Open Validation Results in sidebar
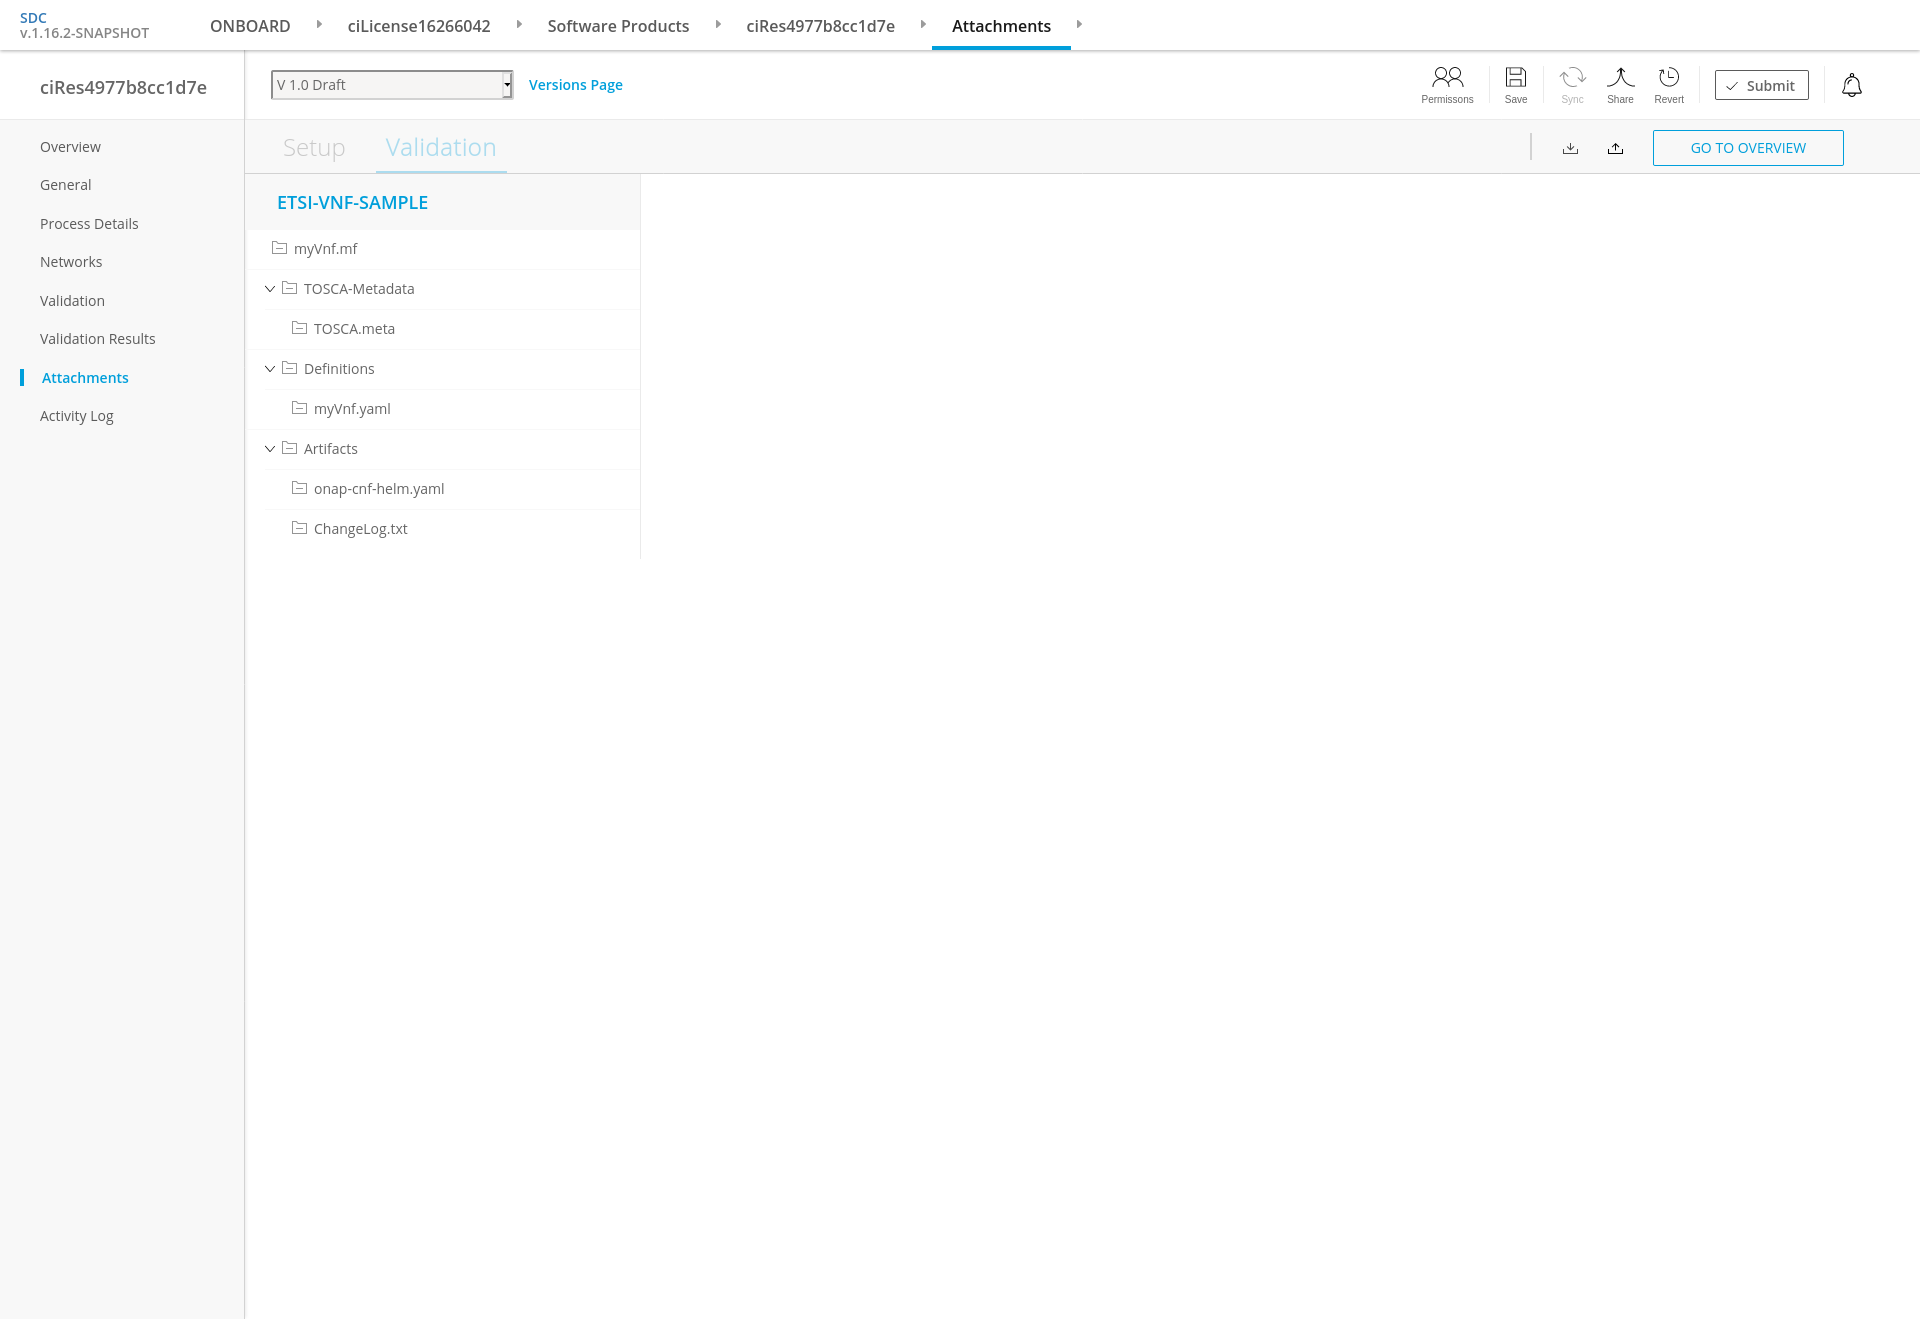 point(98,339)
